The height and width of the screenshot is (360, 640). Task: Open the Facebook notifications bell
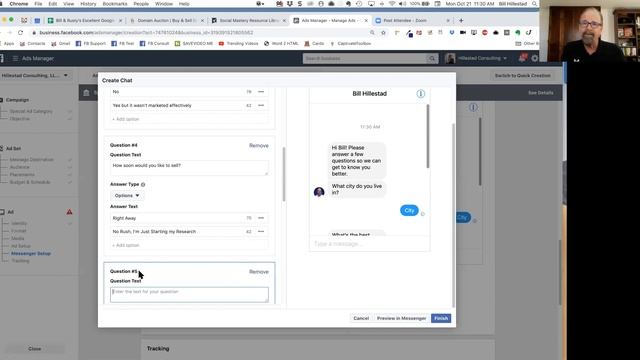(522, 58)
